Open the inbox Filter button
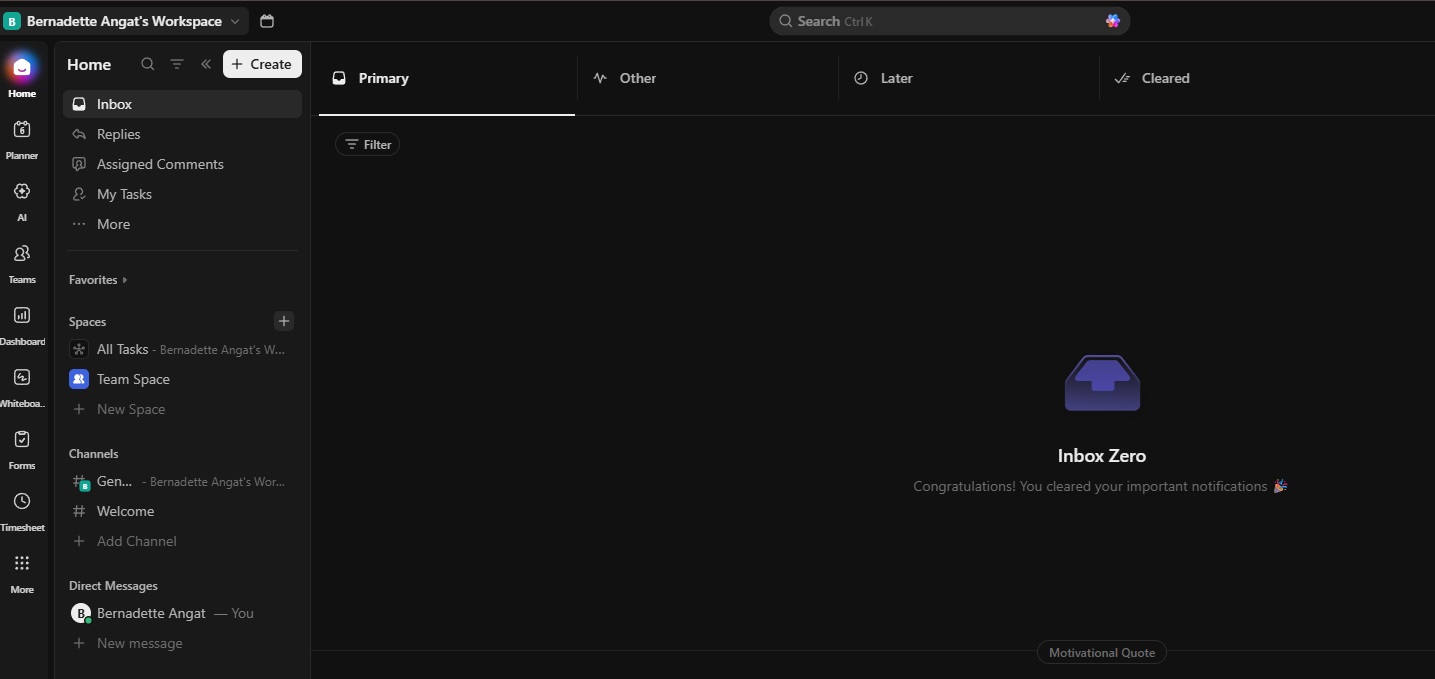1435x679 pixels. (368, 145)
